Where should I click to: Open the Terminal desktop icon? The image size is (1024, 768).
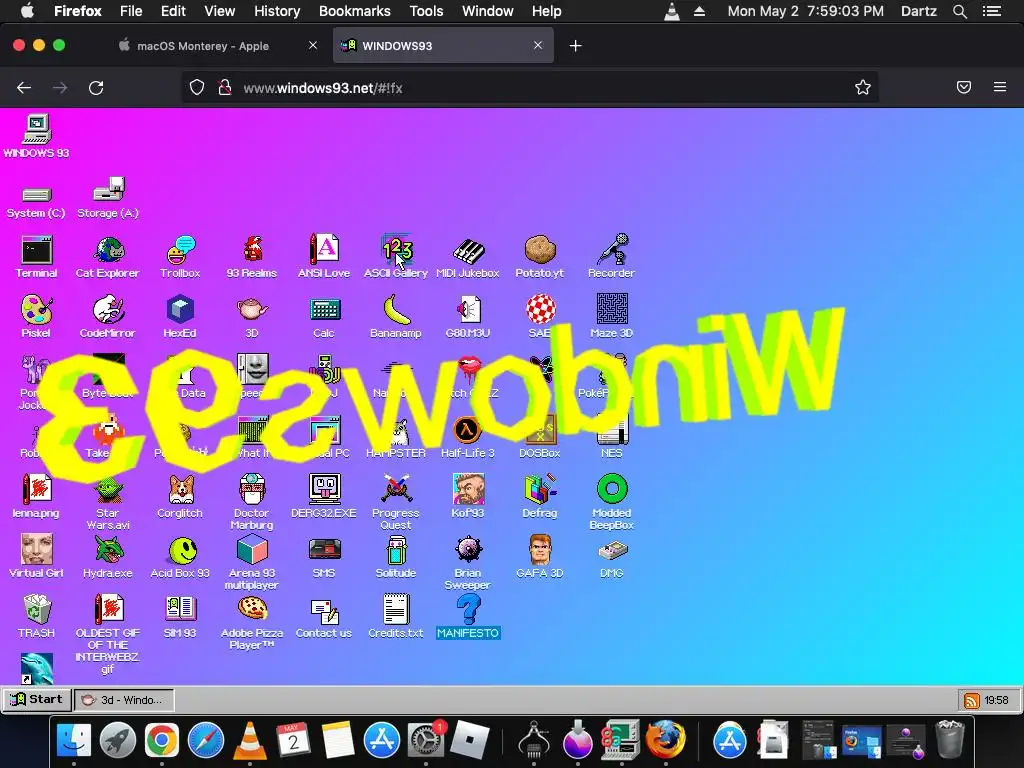point(37,257)
